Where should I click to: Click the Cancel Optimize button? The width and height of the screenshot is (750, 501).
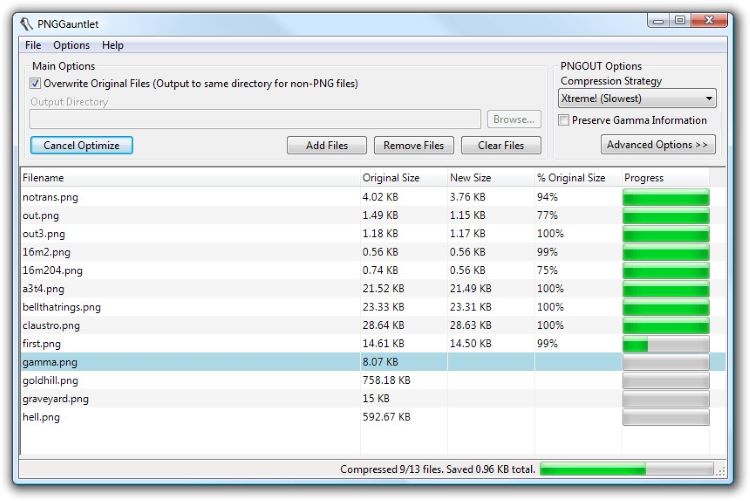pos(81,145)
